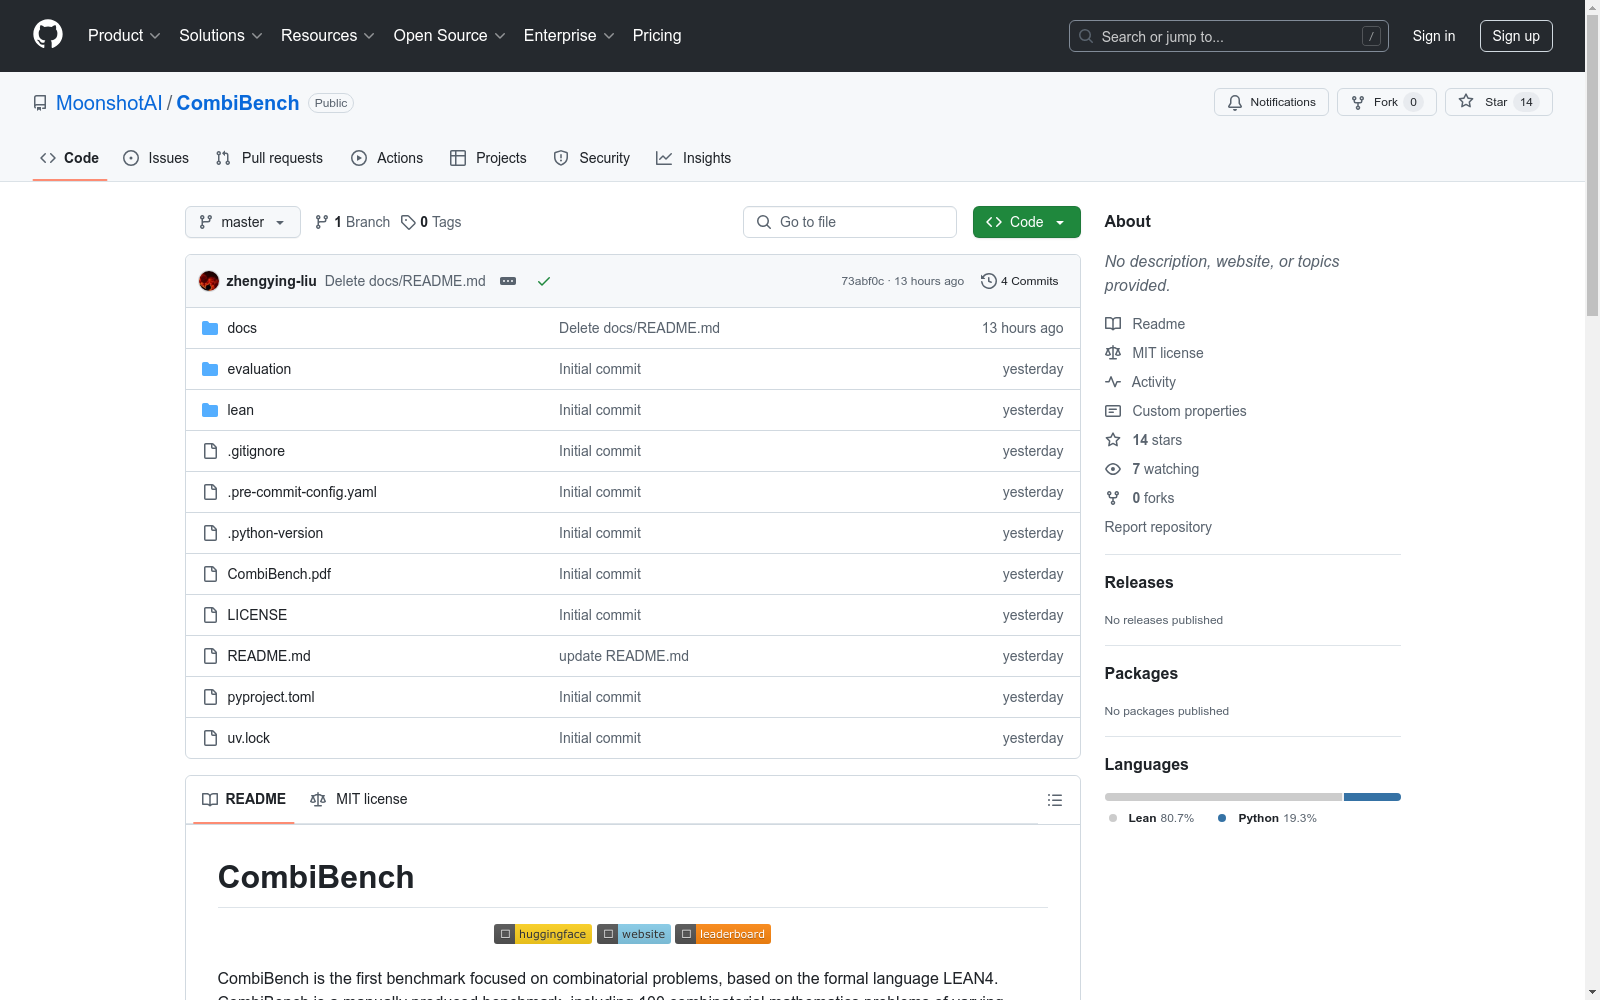Focus the Search or jump to field
The width and height of the screenshot is (1600, 1000).
(x=1229, y=36)
